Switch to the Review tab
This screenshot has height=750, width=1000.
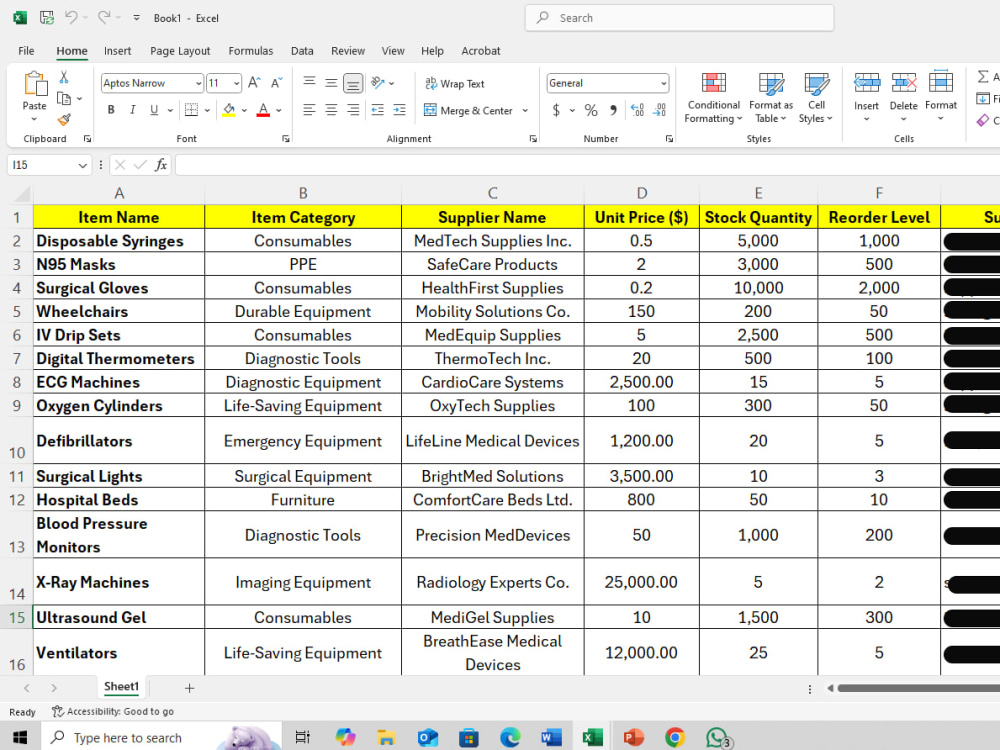click(348, 51)
